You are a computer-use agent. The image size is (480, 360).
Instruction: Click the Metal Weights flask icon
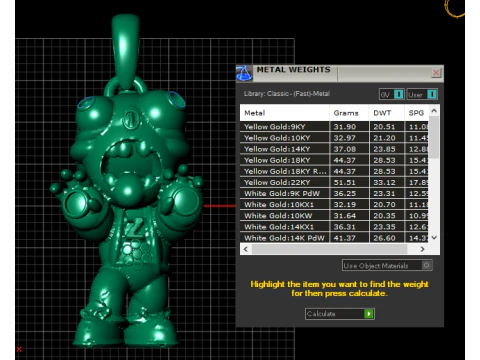pos(244,73)
